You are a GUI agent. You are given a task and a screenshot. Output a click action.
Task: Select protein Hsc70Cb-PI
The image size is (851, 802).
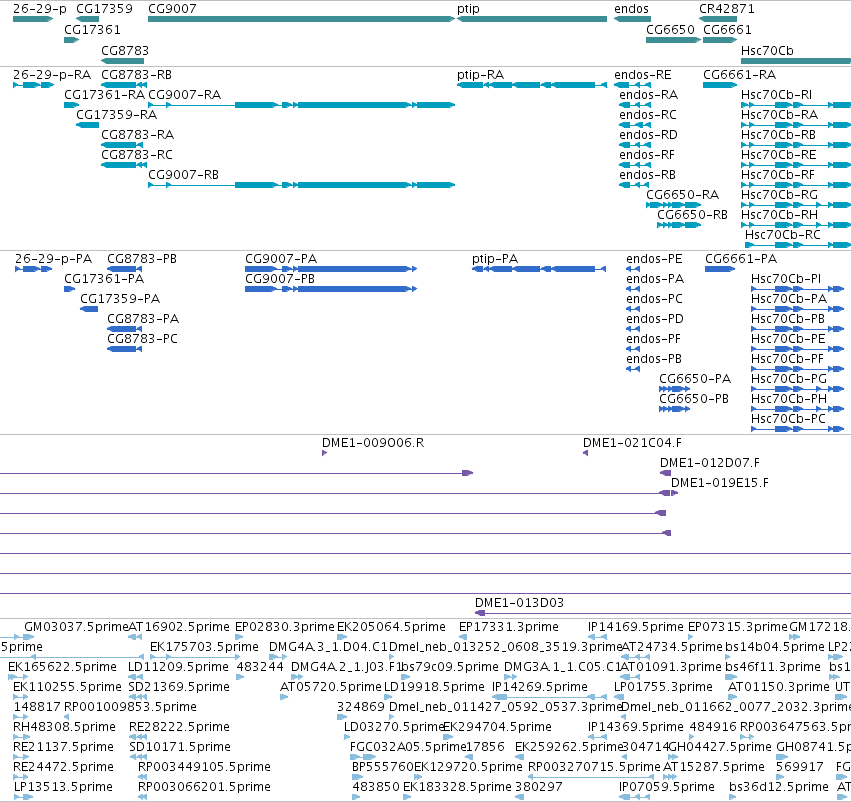click(797, 289)
